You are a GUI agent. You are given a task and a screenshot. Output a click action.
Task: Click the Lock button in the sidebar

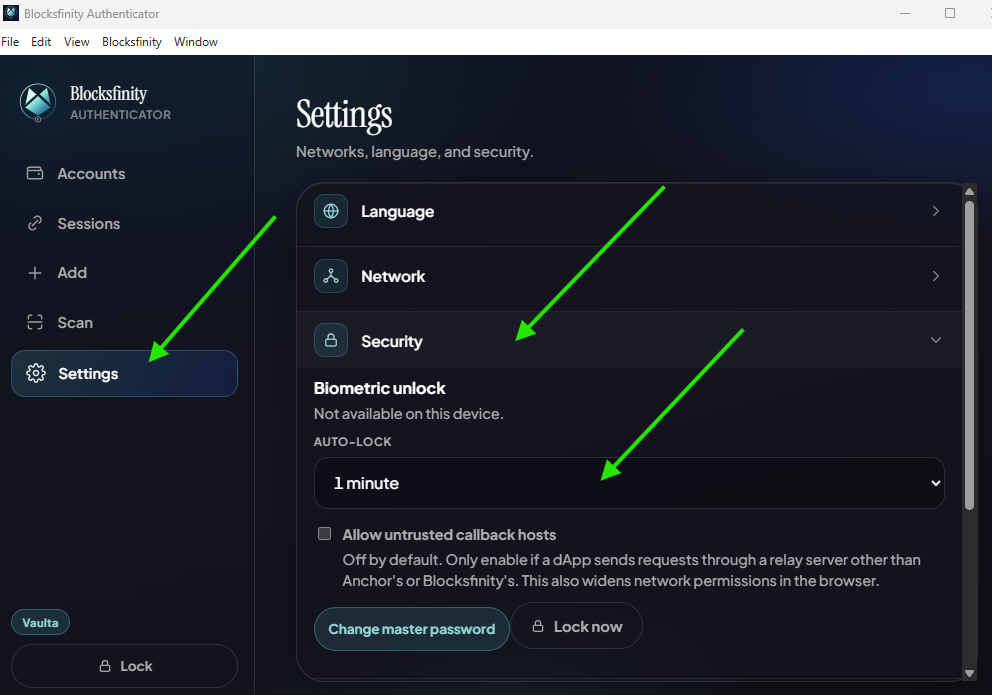point(124,666)
